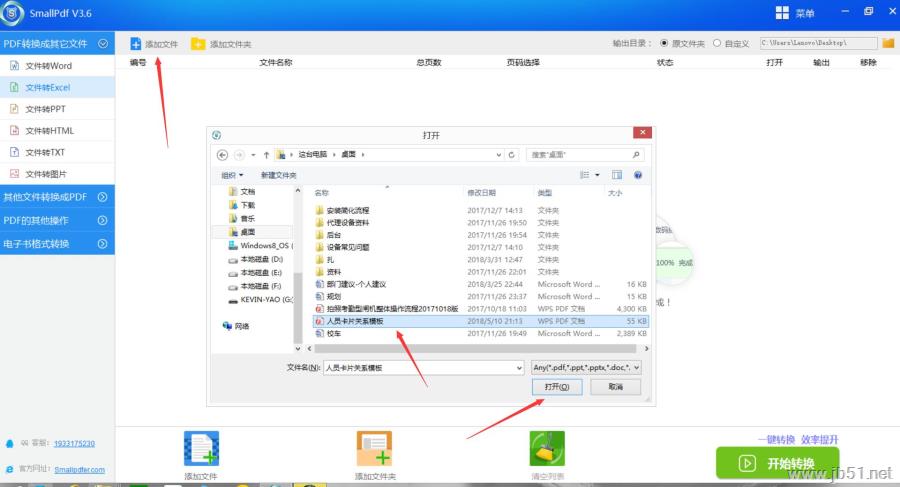Click the 添加文件夹 folder icon in top toolbar
The image size is (900, 487).
tap(198, 44)
